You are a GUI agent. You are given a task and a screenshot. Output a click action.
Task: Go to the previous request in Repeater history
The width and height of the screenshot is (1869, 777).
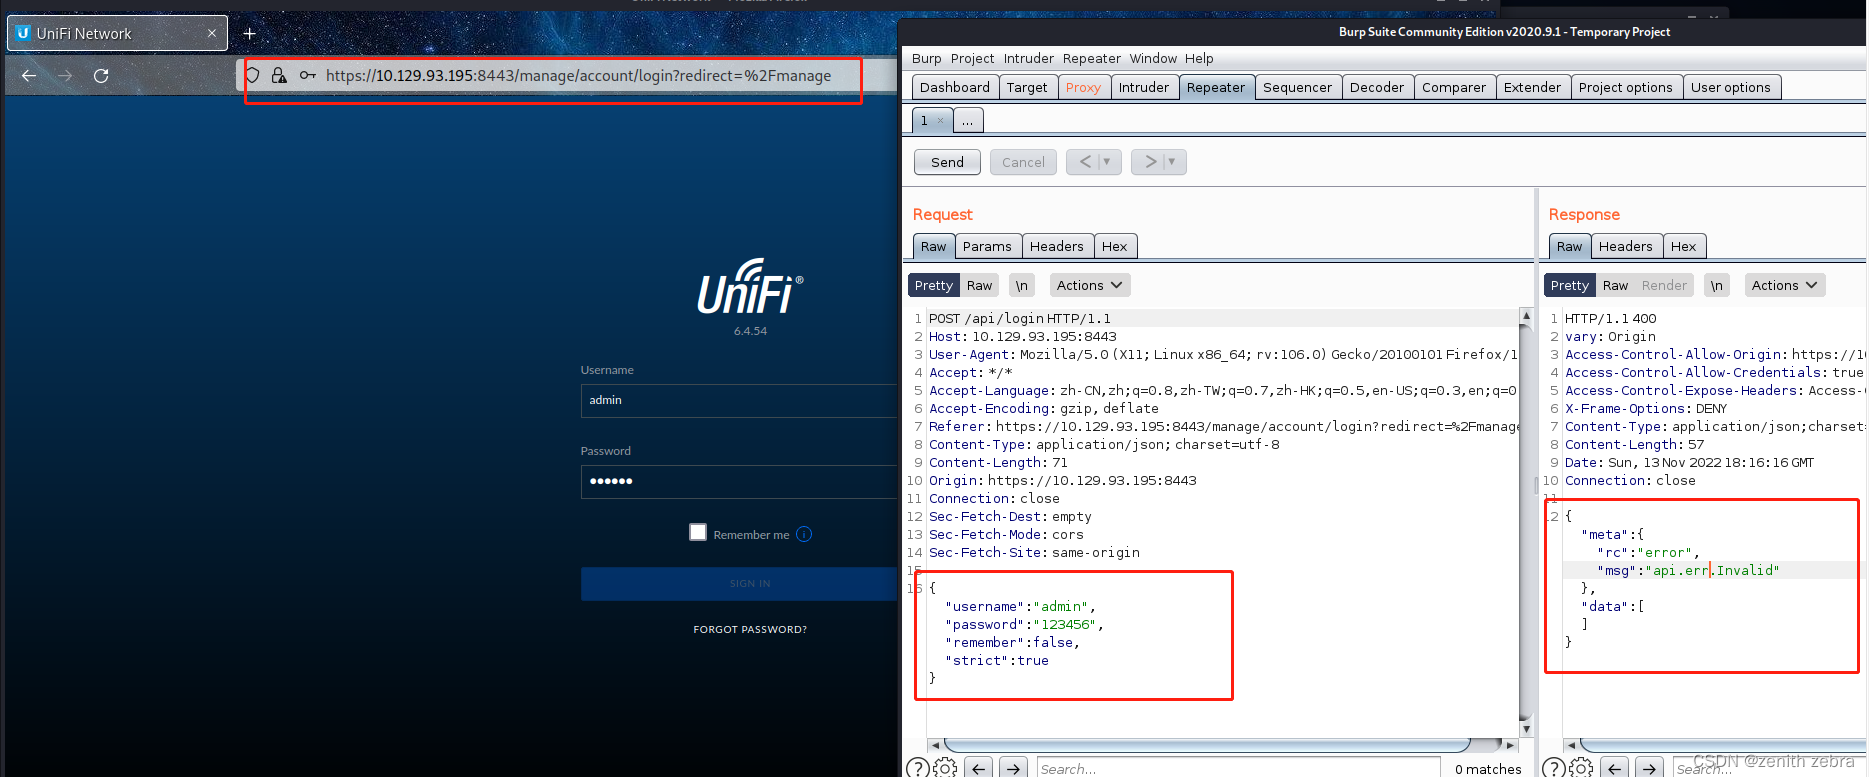click(x=1084, y=162)
